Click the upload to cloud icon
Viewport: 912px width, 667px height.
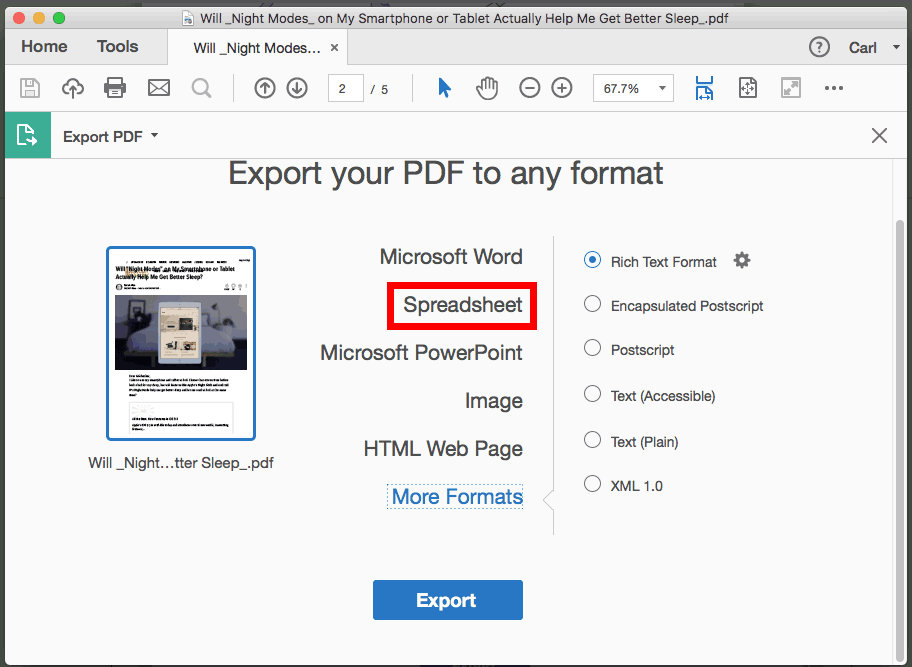73,88
